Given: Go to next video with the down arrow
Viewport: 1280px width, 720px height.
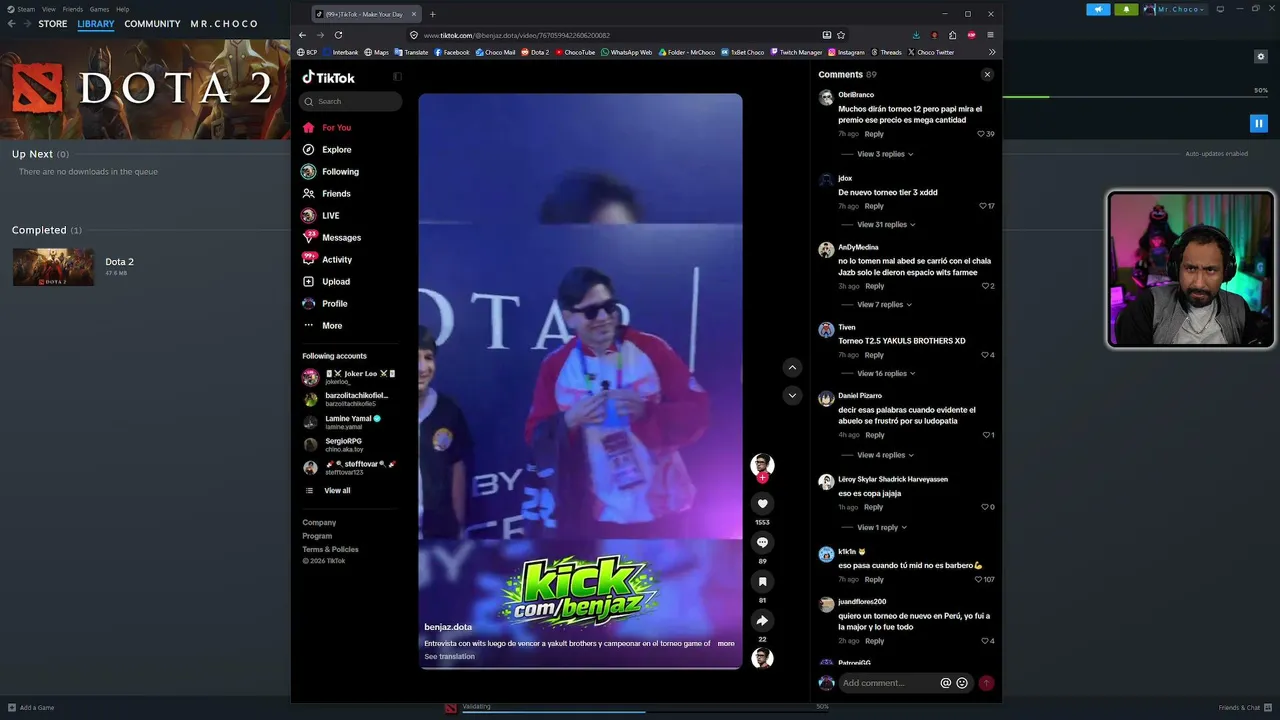Looking at the screenshot, I should tap(792, 395).
